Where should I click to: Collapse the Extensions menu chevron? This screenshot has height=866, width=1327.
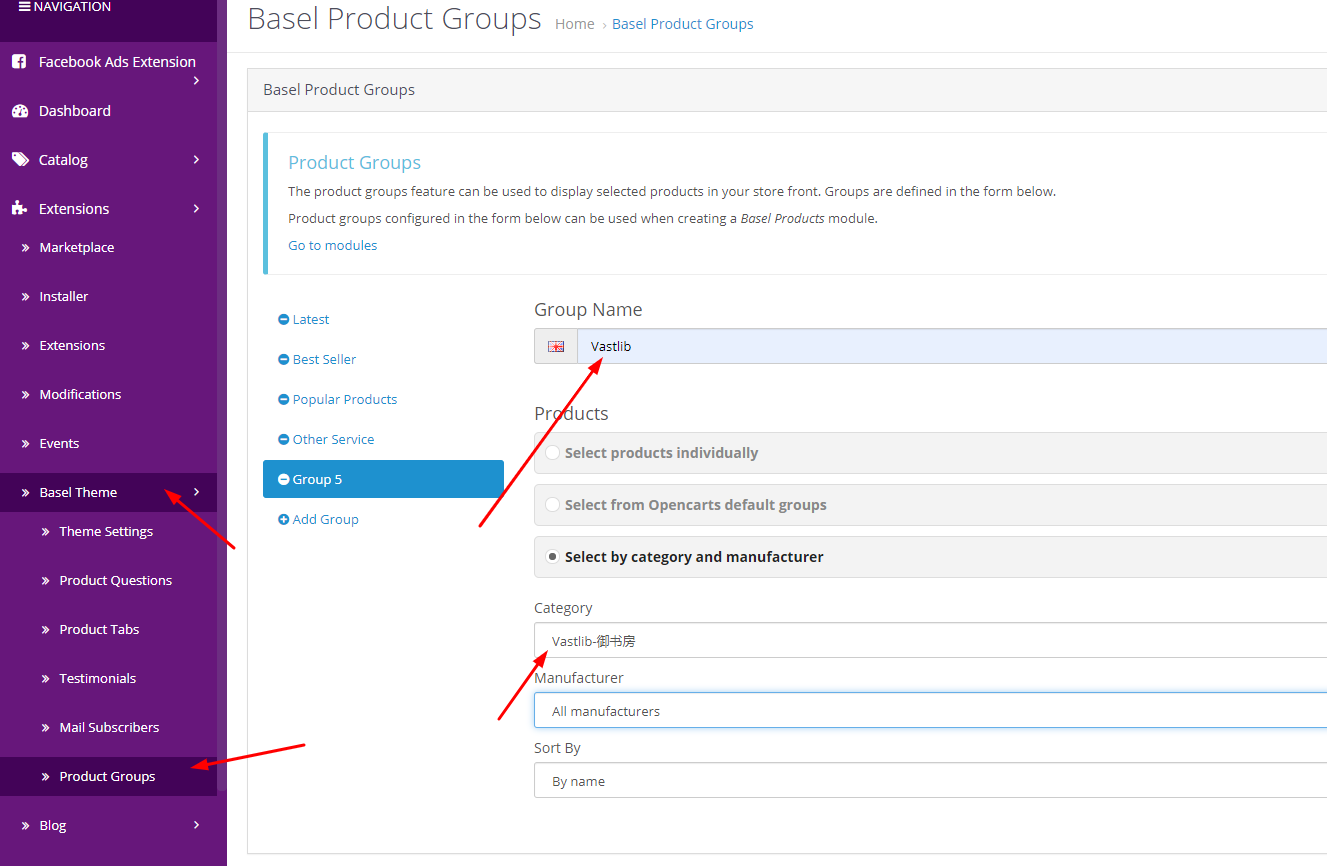(196, 209)
